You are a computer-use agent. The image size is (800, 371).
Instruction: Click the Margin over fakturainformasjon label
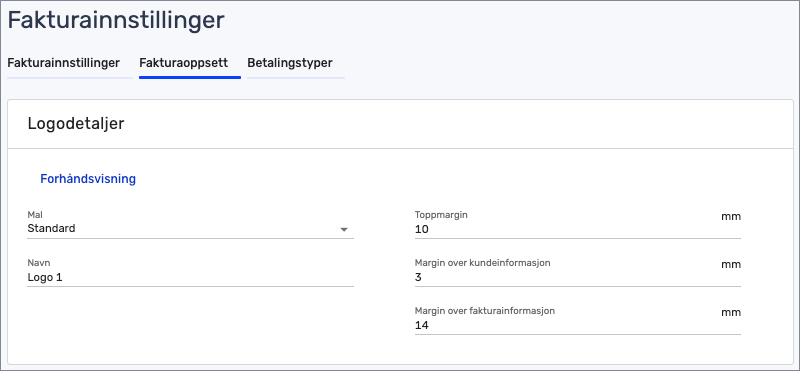tap(485, 311)
